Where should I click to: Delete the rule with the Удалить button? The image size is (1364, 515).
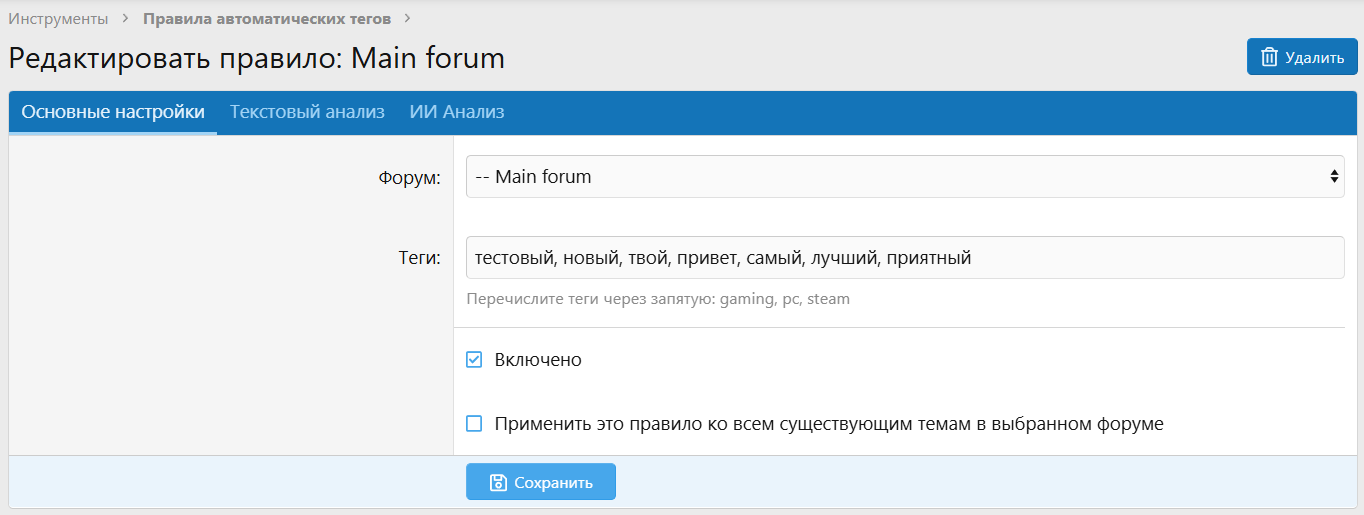point(1301,57)
